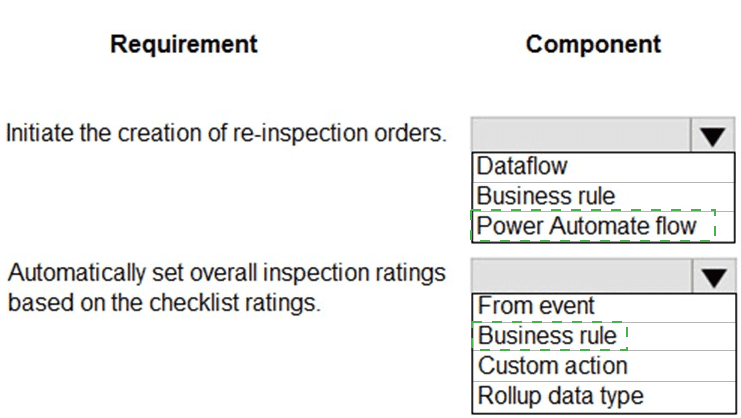741x418 pixels.
Task: Open the inspection ratings dropdown arrow
Action: (x=714, y=276)
